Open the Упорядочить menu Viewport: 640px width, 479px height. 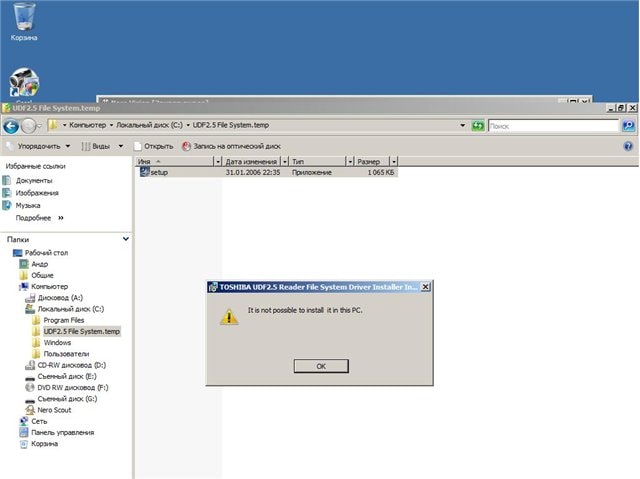point(39,146)
